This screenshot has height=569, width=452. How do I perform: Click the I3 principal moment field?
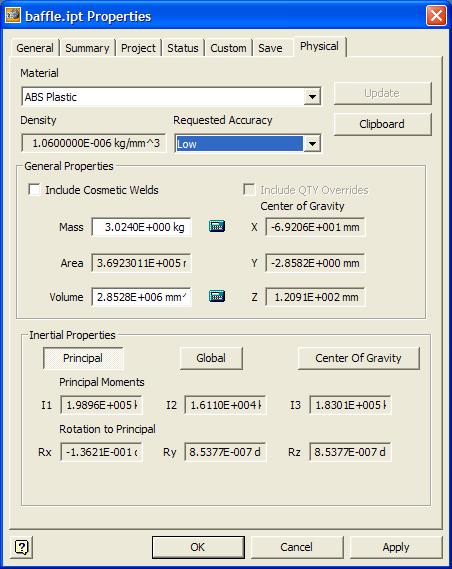[350, 405]
